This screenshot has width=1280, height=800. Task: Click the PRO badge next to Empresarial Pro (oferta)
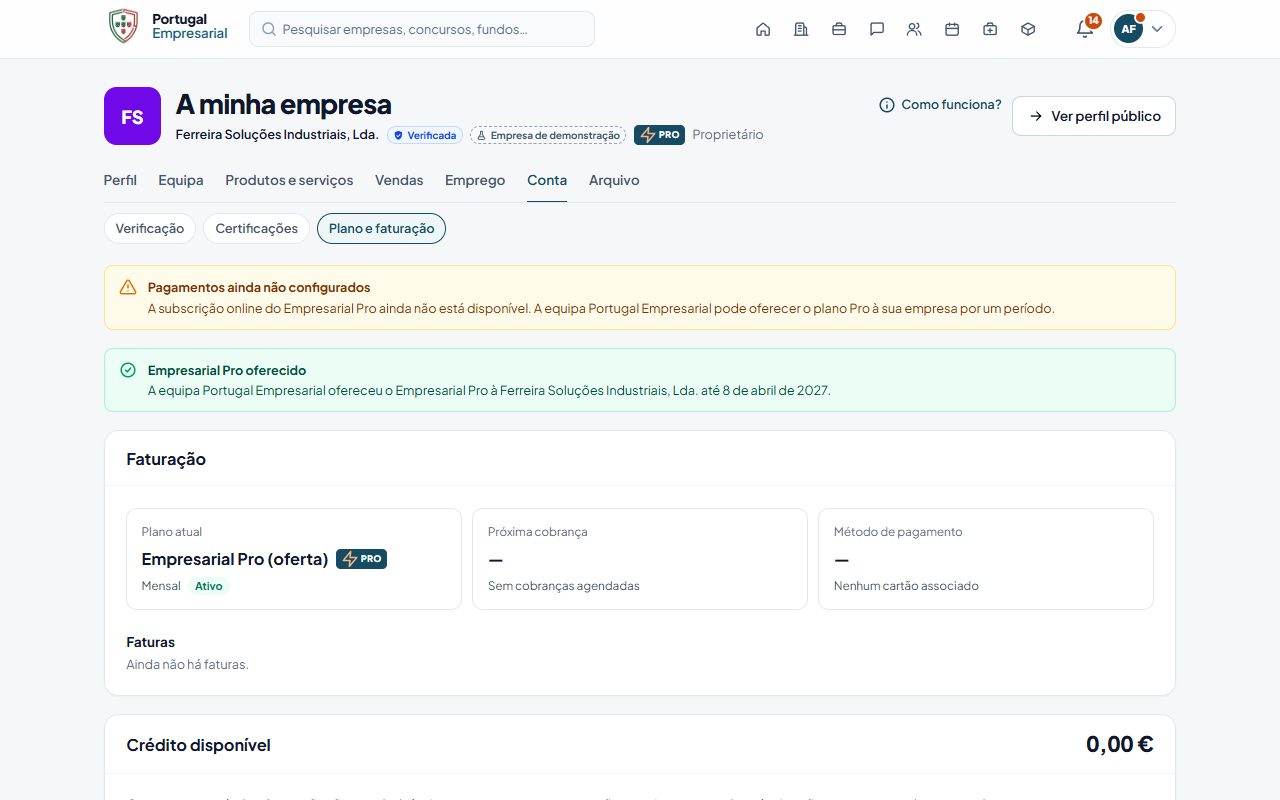click(x=361, y=559)
